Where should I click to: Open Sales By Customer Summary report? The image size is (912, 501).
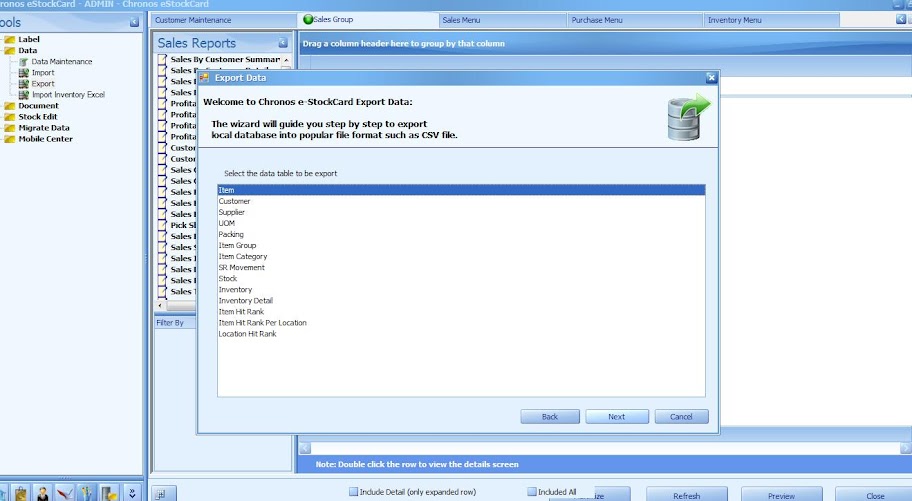coord(225,59)
